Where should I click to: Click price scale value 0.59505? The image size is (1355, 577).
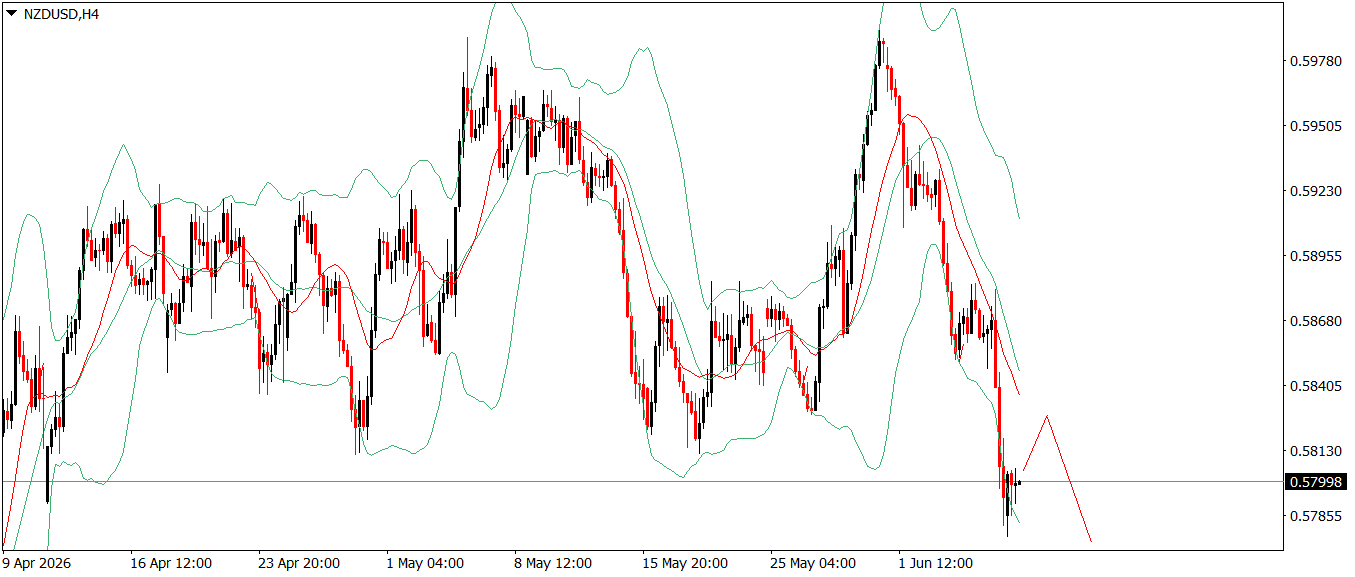pos(1315,126)
